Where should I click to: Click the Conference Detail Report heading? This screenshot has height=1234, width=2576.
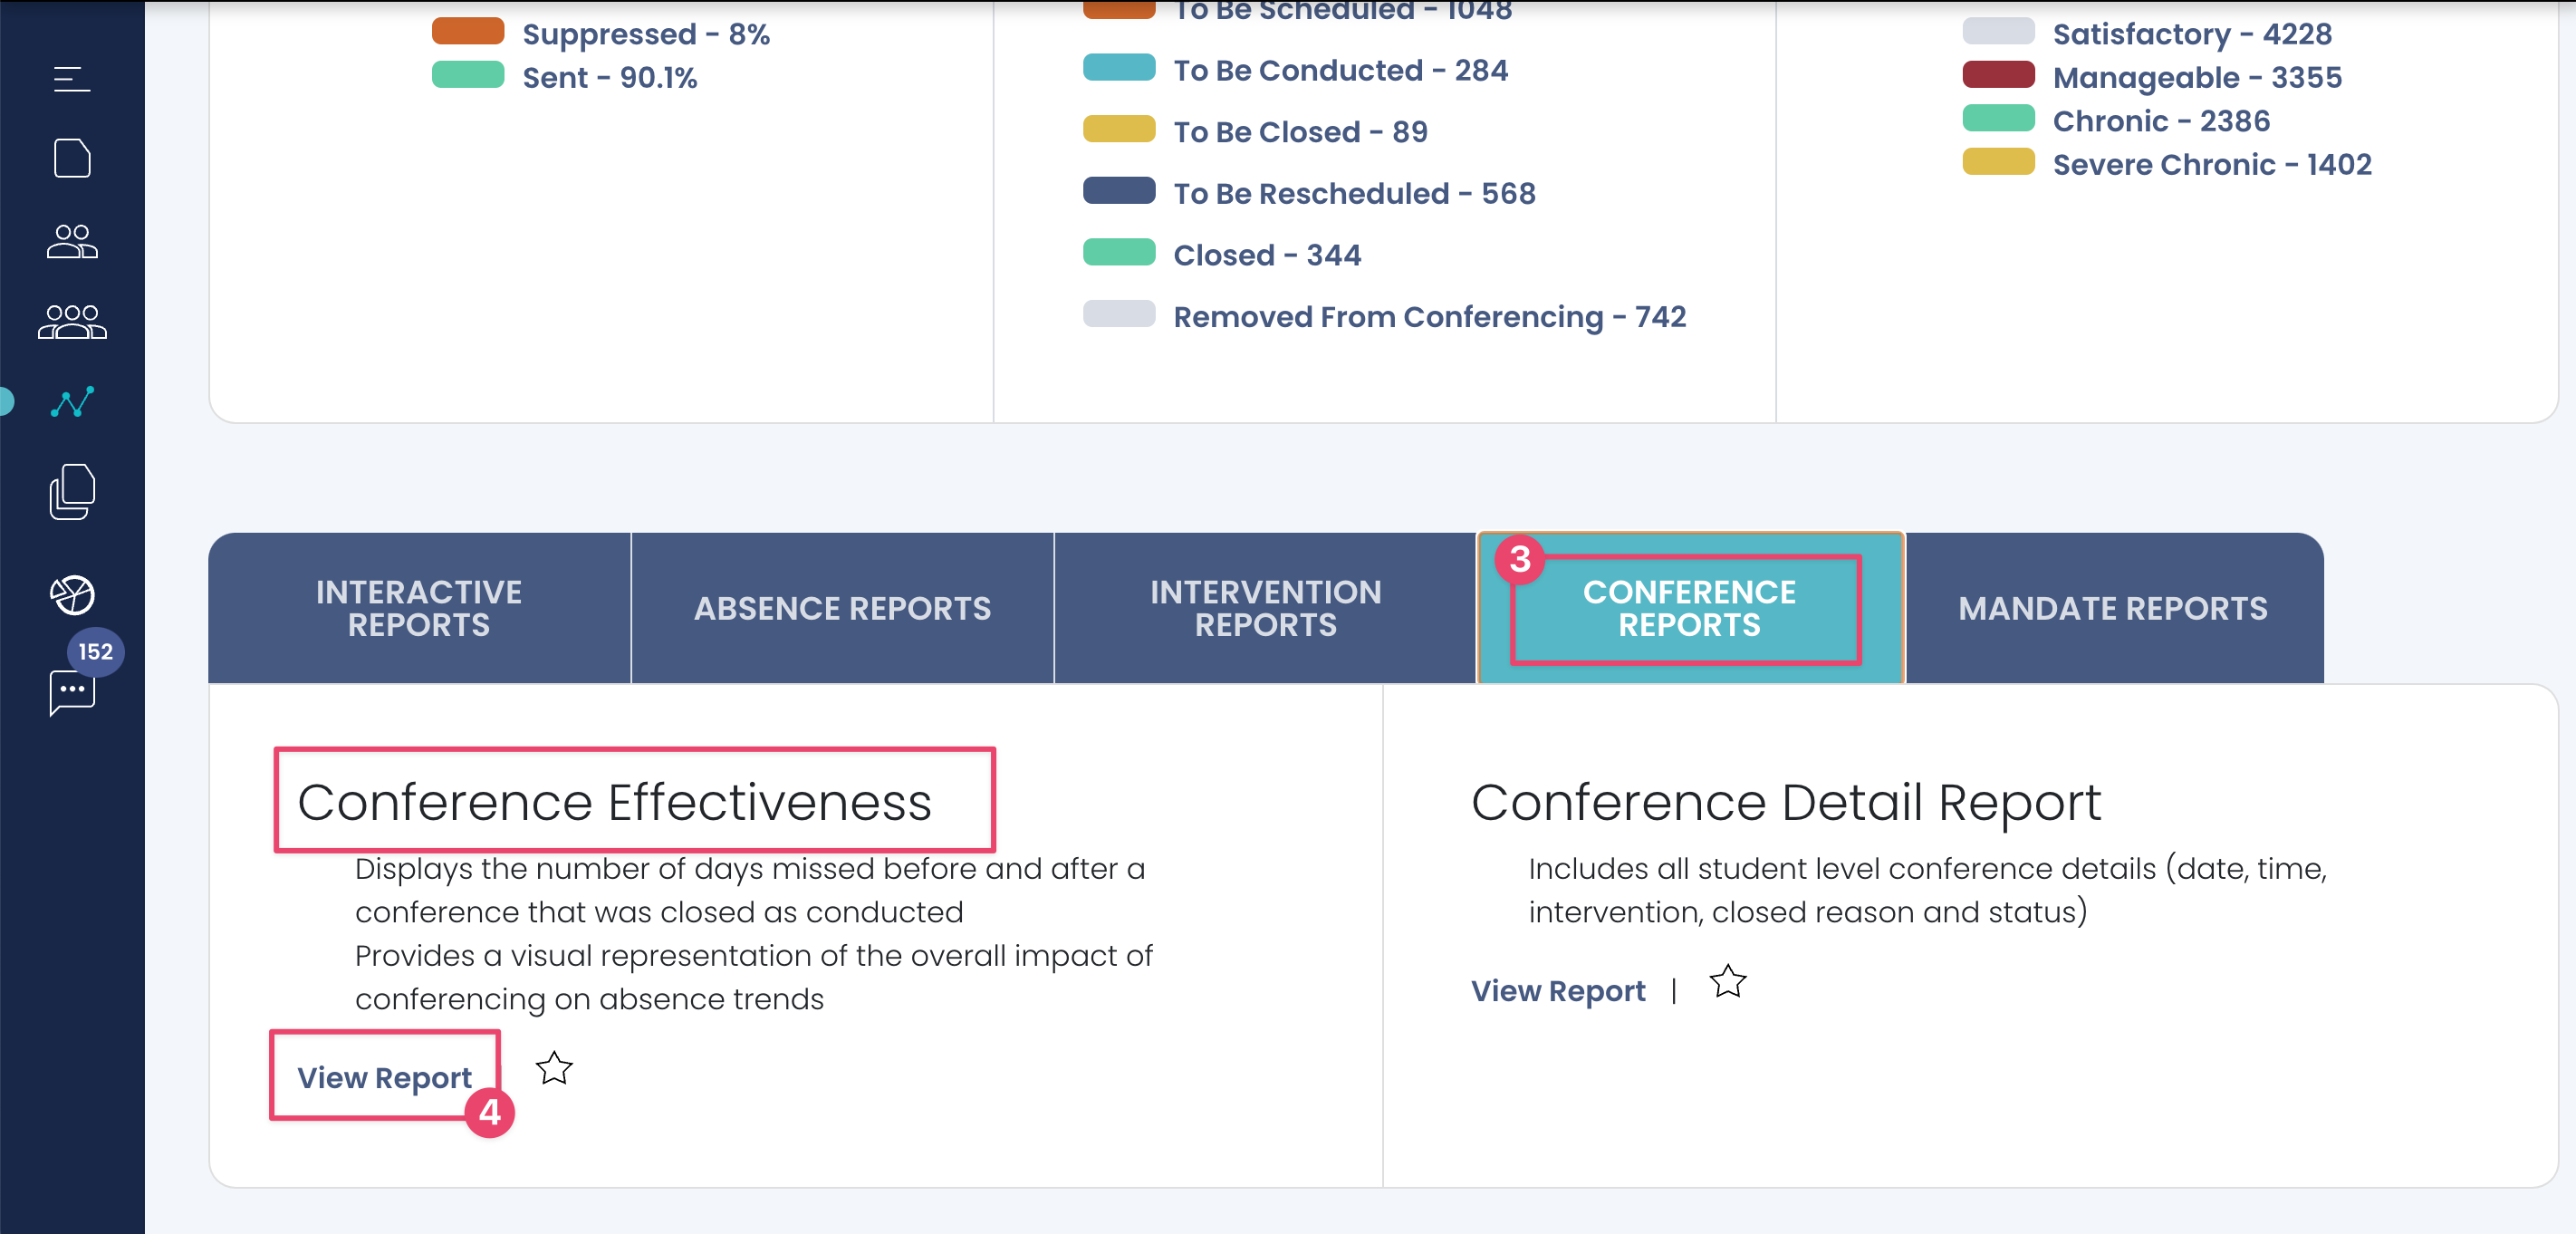(x=1786, y=803)
